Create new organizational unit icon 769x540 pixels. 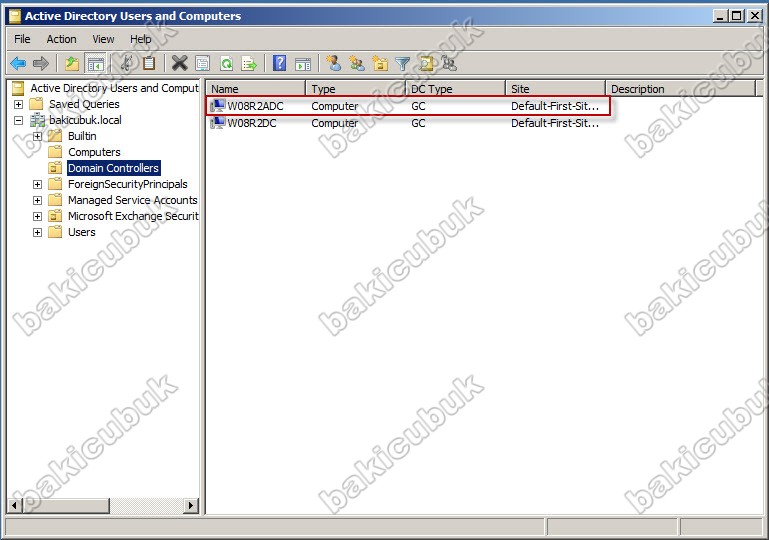380,63
